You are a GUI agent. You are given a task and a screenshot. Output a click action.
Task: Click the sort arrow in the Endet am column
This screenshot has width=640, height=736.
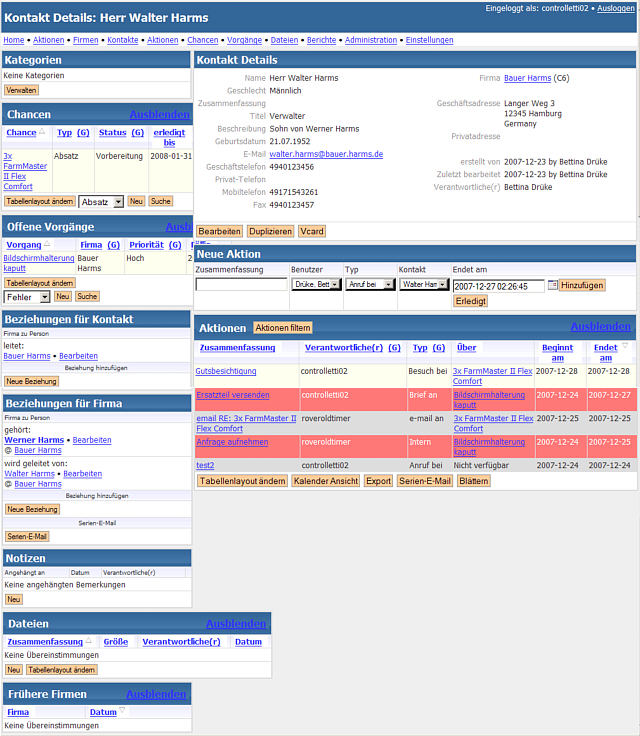[626, 346]
